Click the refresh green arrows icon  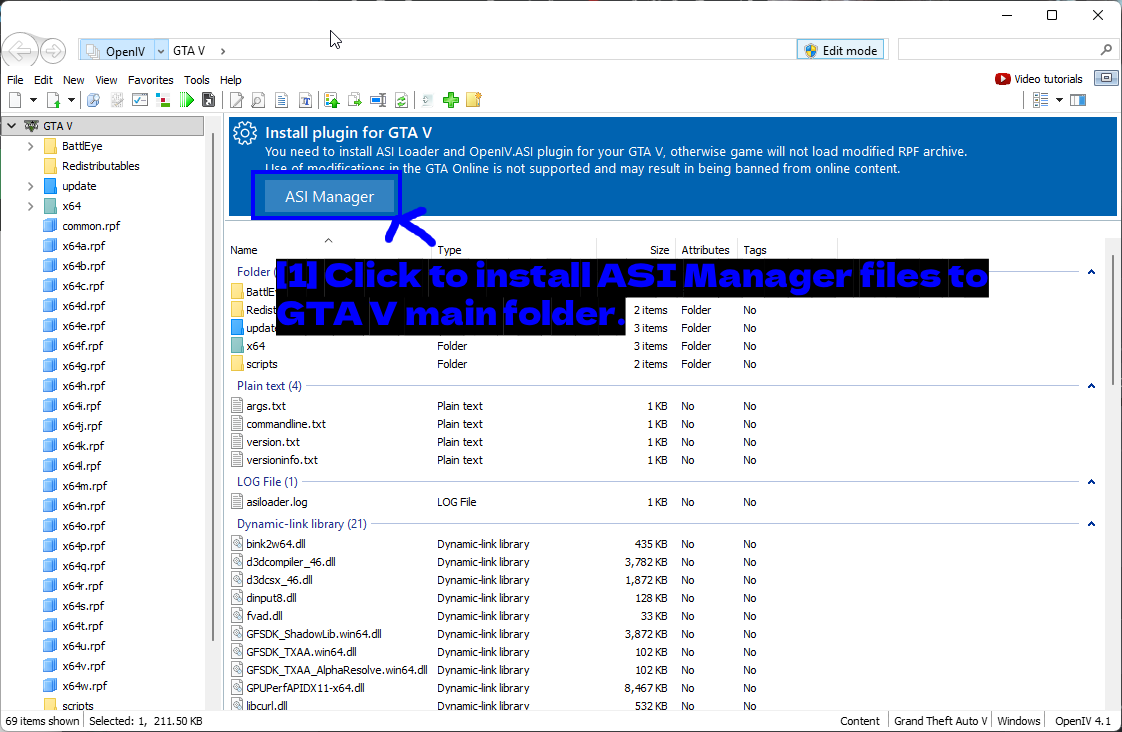(401, 100)
